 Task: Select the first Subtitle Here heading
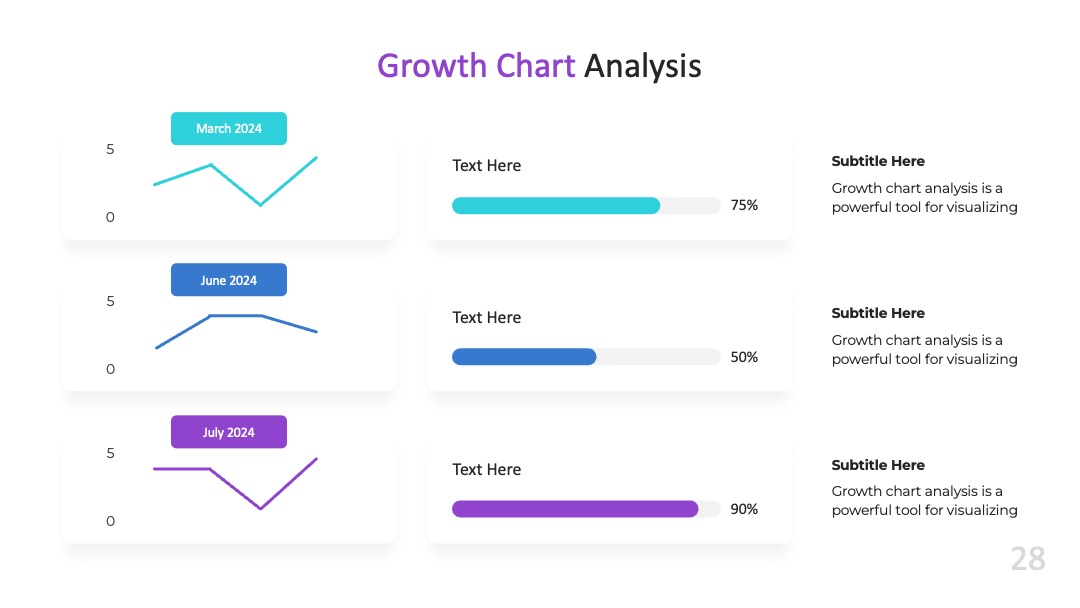[878, 161]
